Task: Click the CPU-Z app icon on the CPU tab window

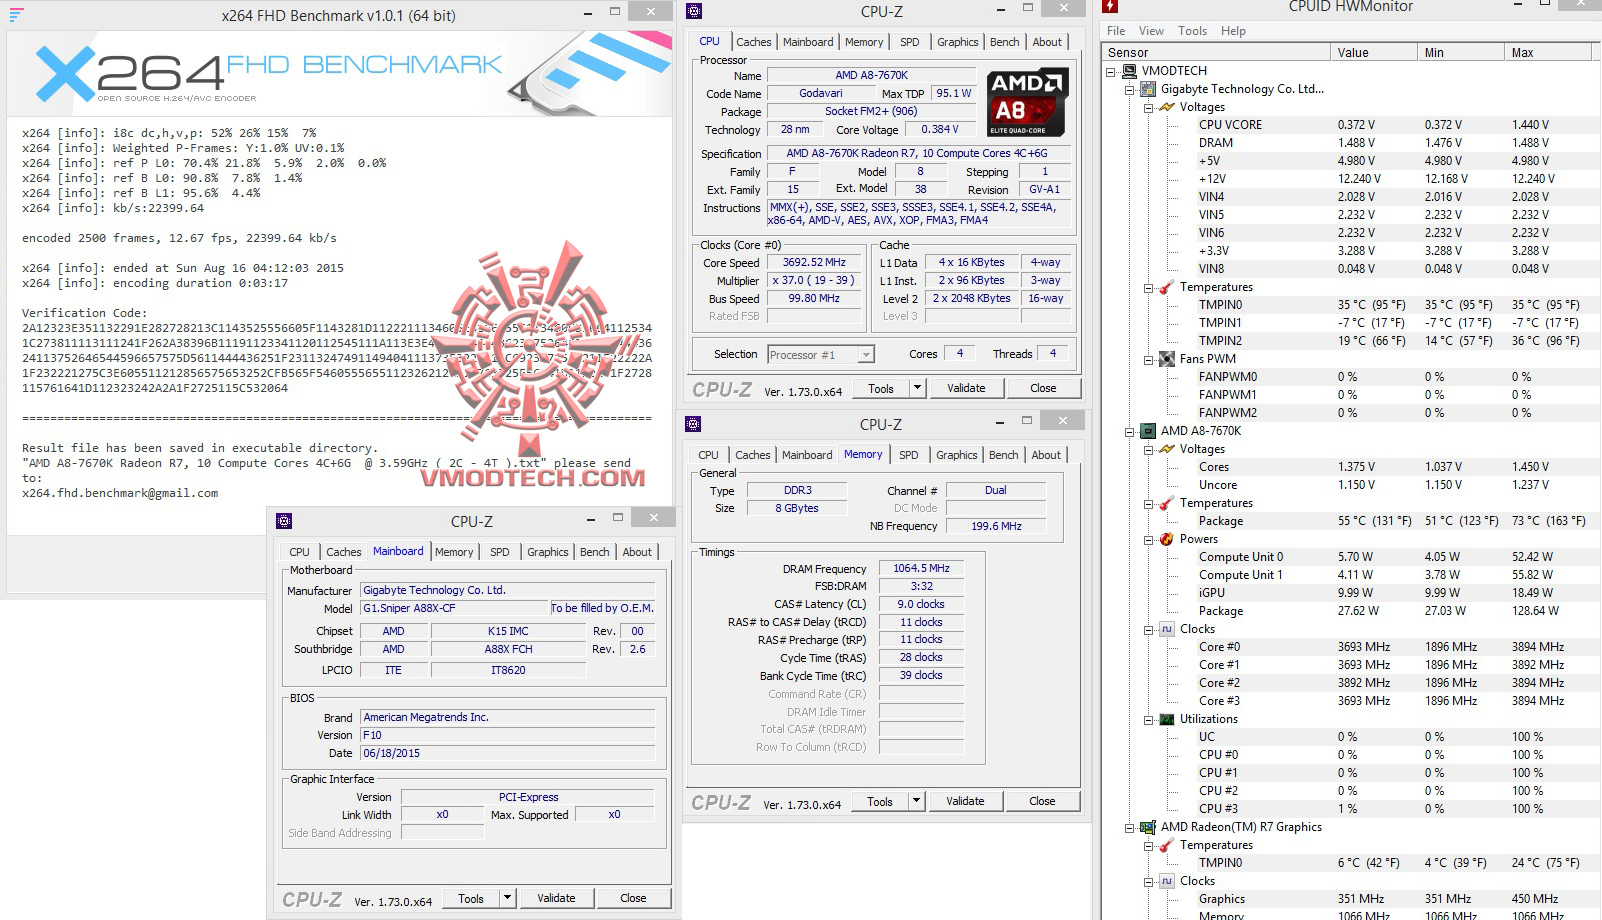Action: [695, 11]
